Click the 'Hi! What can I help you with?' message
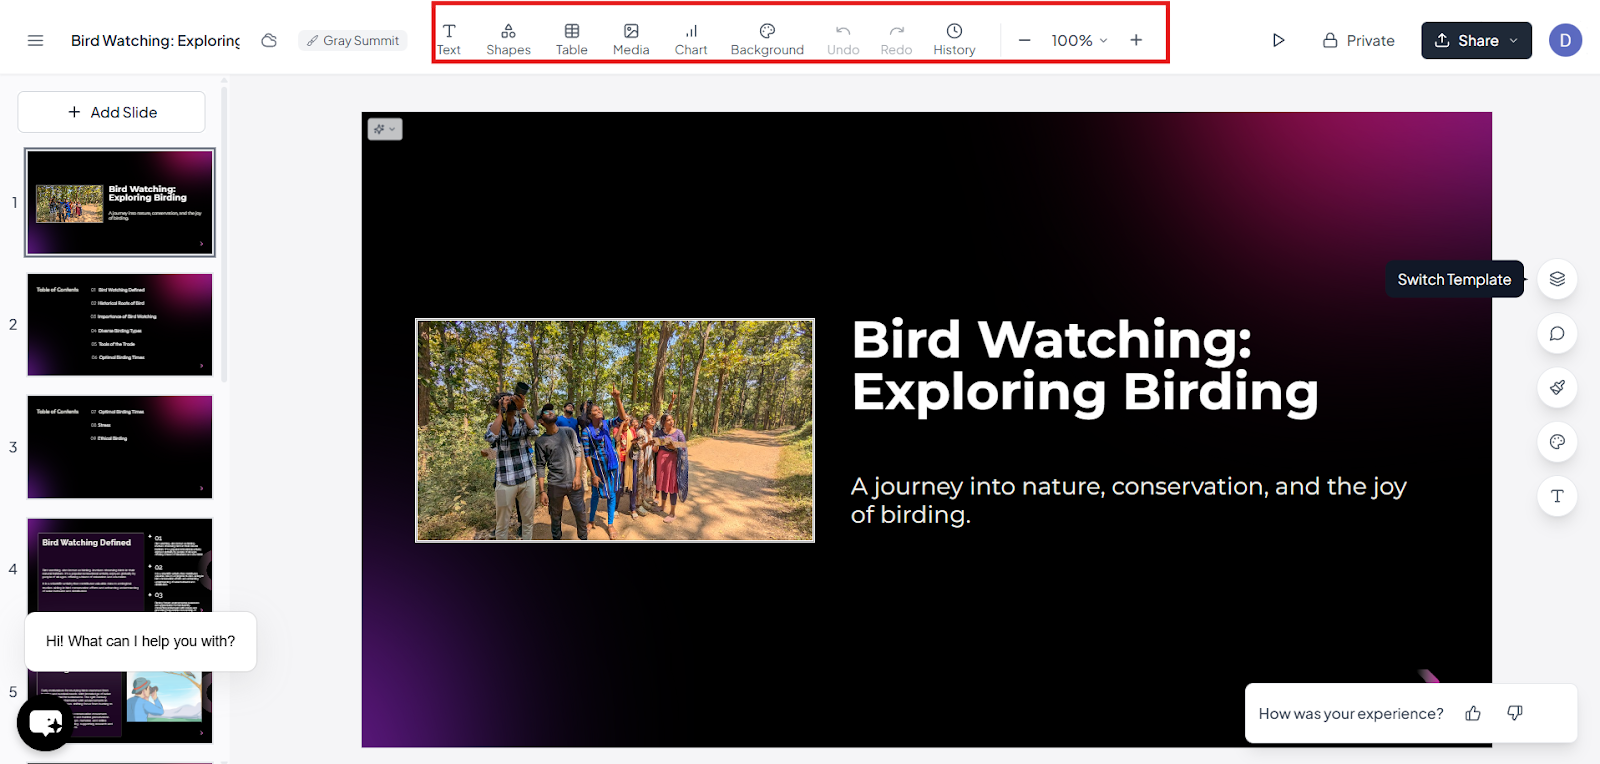This screenshot has width=1600, height=764. [141, 642]
